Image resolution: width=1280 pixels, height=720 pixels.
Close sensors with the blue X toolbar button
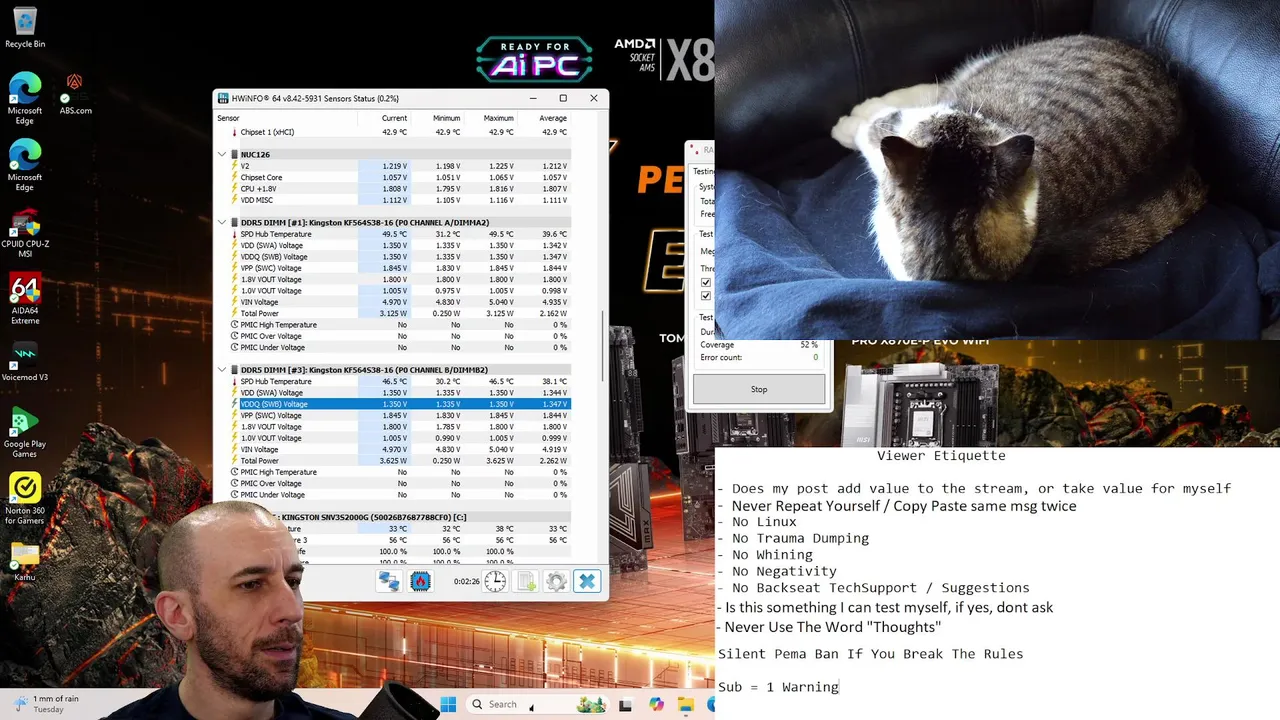(587, 581)
